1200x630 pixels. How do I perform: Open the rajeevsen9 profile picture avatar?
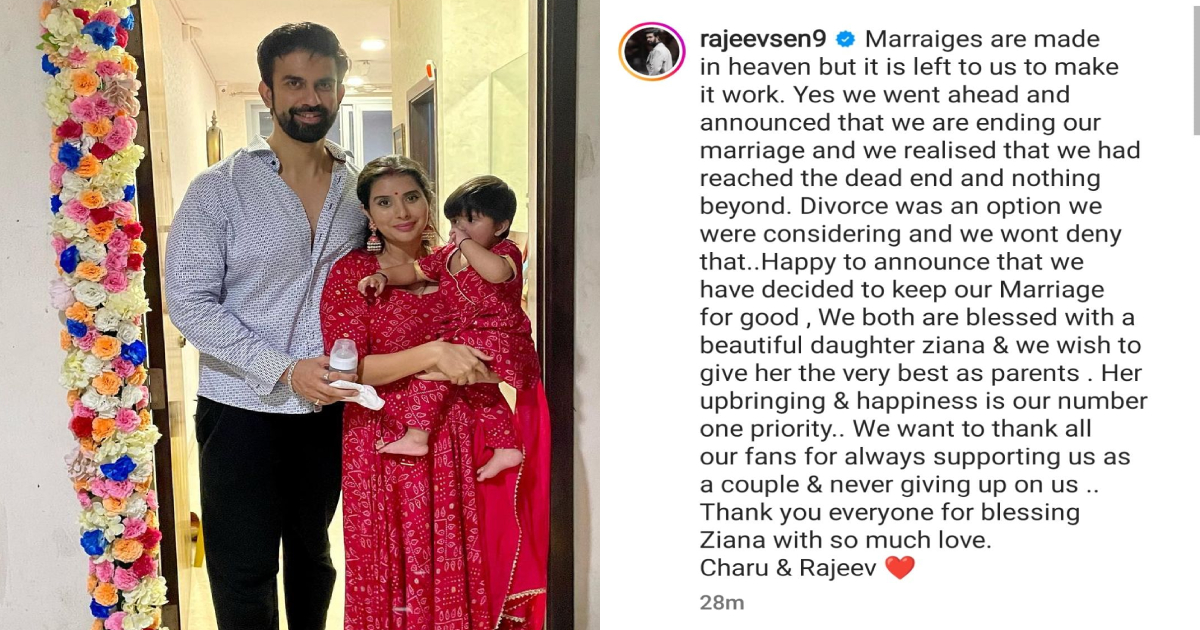click(652, 51)
